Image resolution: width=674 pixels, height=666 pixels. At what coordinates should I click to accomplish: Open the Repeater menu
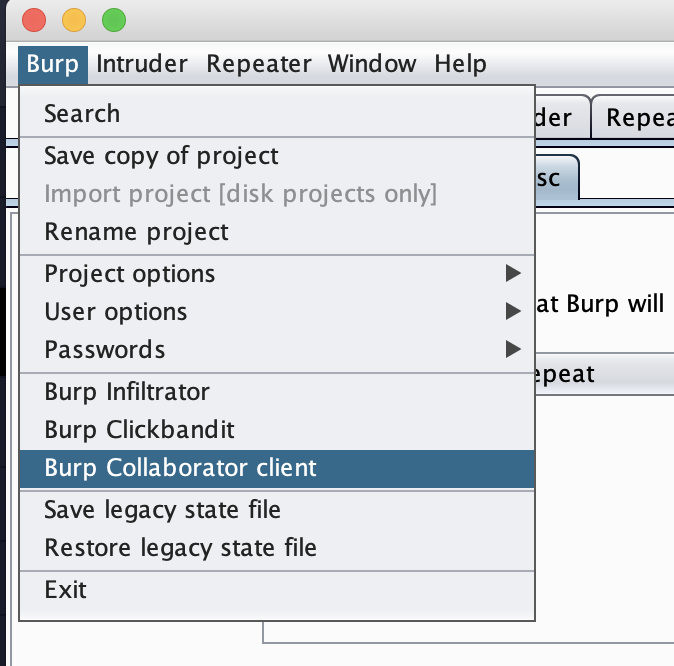(x=259, y=64)
